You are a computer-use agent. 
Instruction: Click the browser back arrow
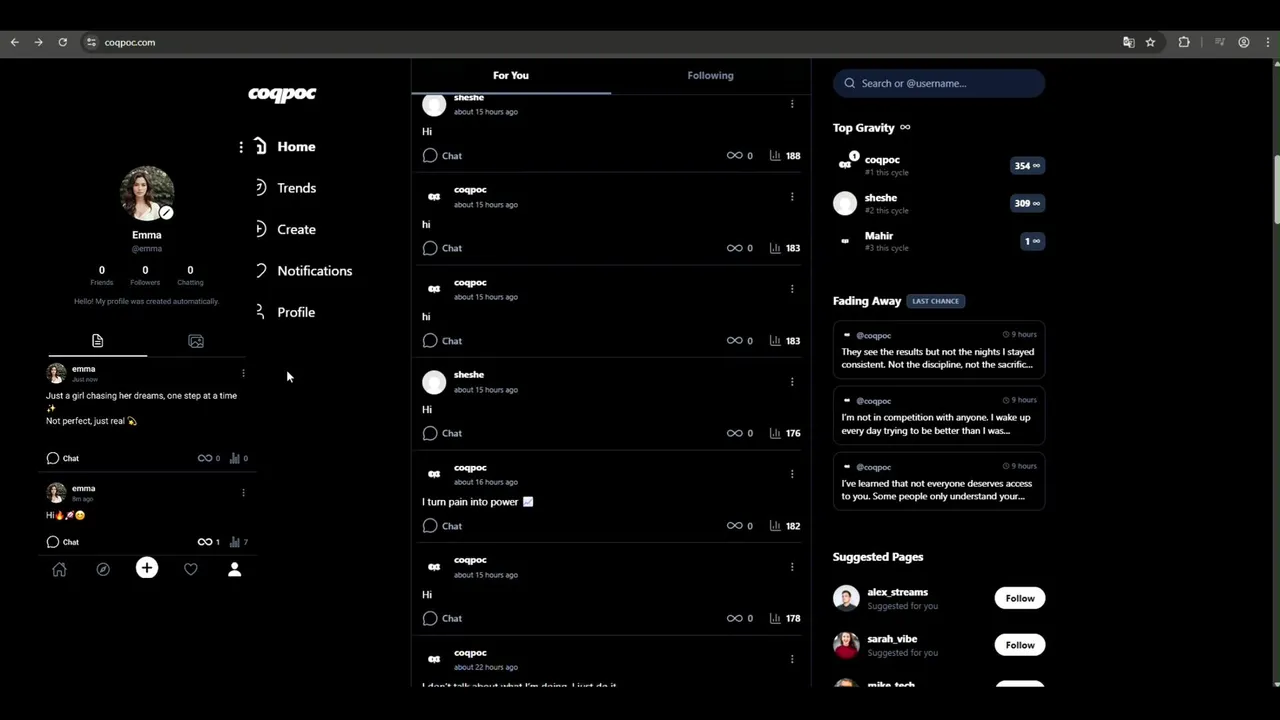point(14,42)
